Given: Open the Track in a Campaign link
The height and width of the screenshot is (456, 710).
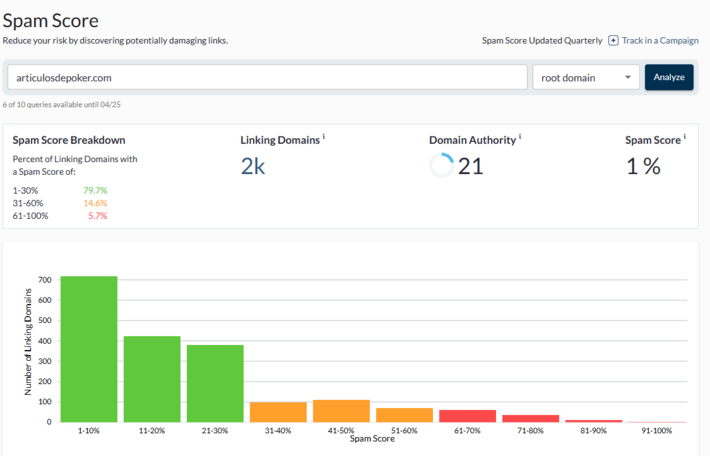Looking at the screenshot, I should point(660,41).
